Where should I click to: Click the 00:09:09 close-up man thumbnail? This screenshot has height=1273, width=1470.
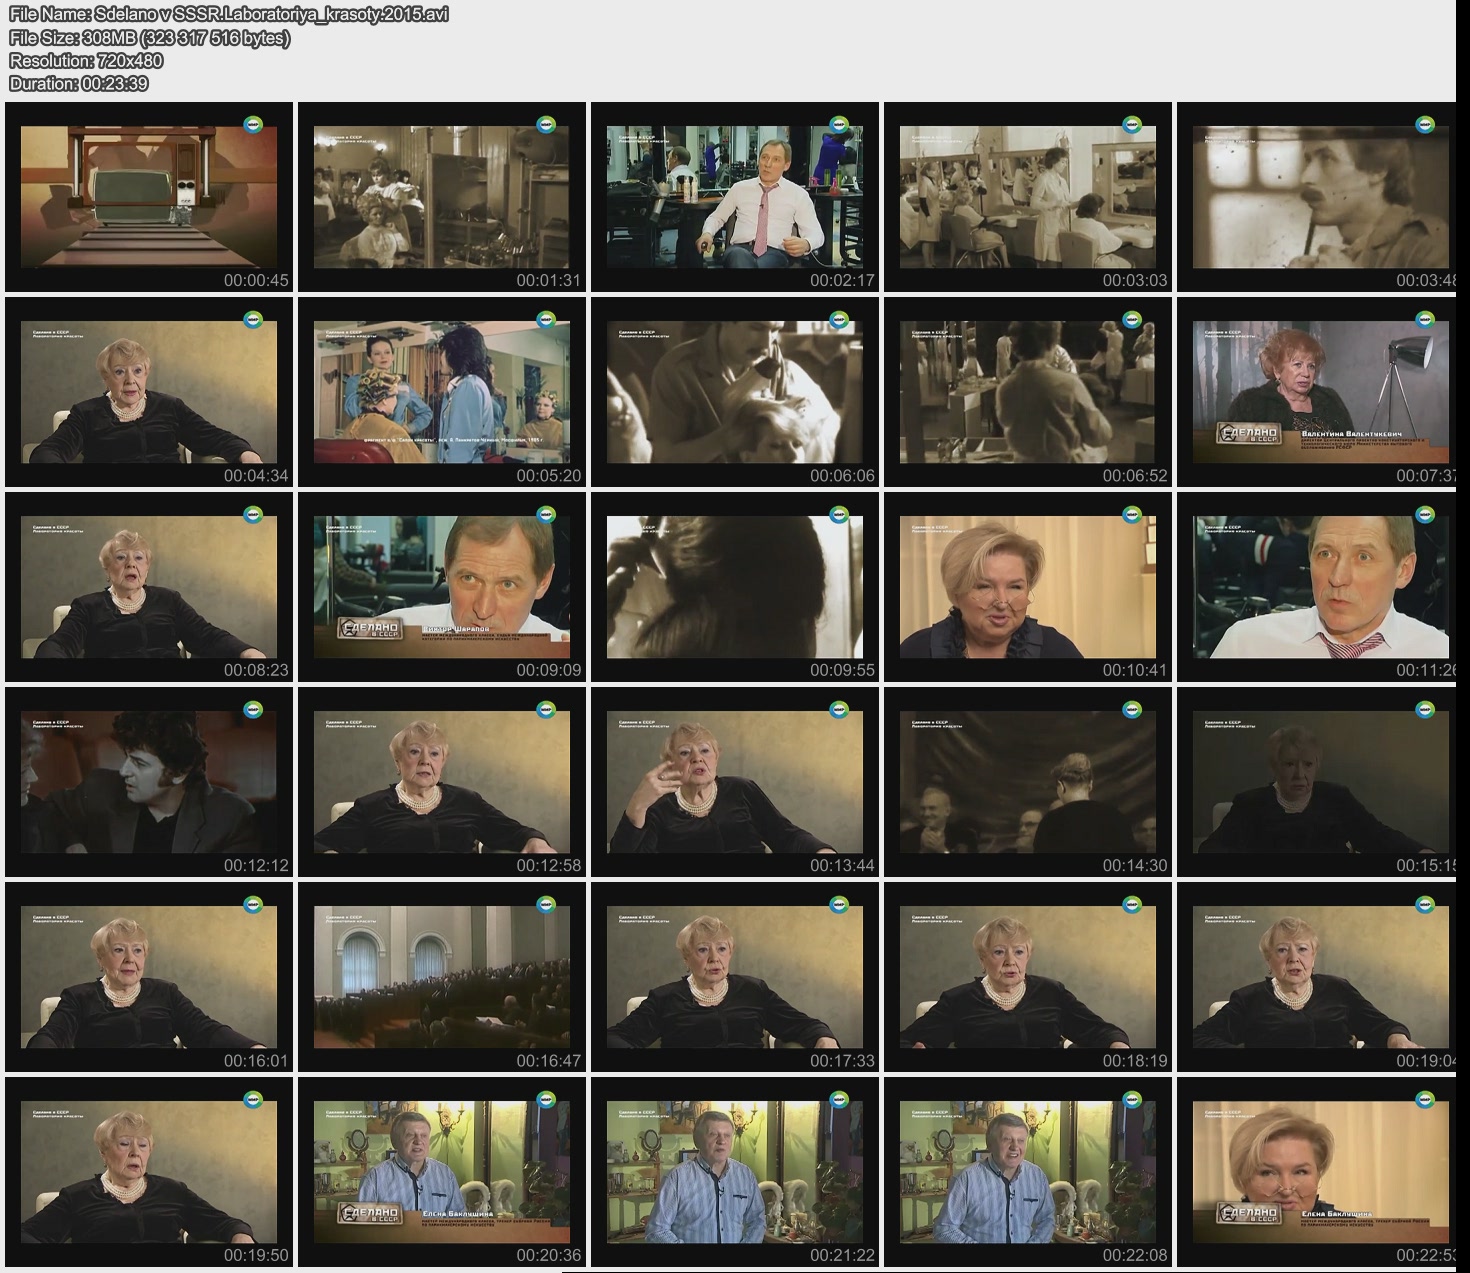tap(442, 587)
